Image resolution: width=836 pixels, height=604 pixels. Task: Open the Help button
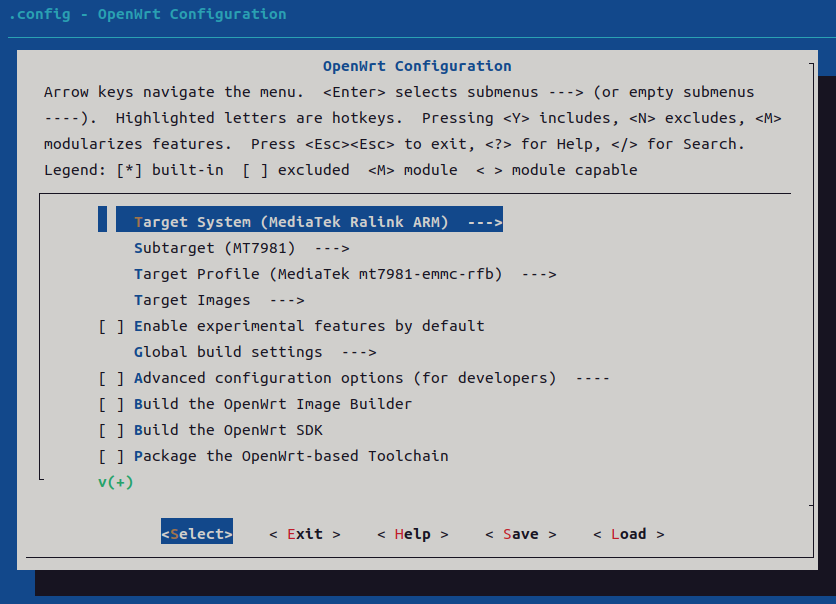coord(413,534)
